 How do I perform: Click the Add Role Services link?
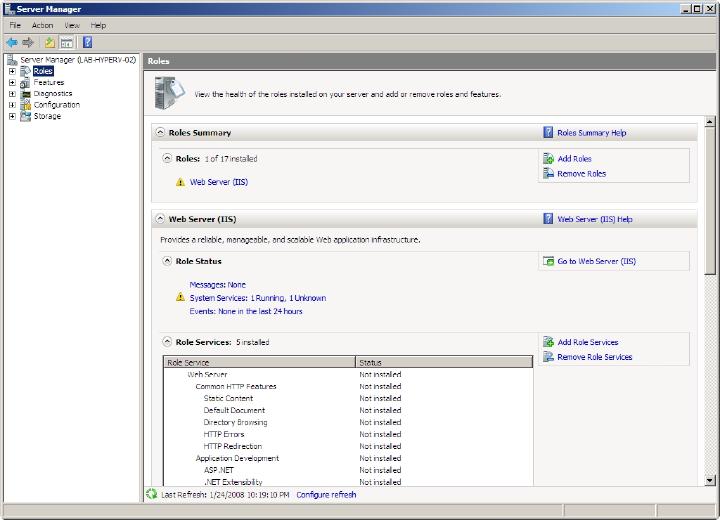[x=588, y=342]
